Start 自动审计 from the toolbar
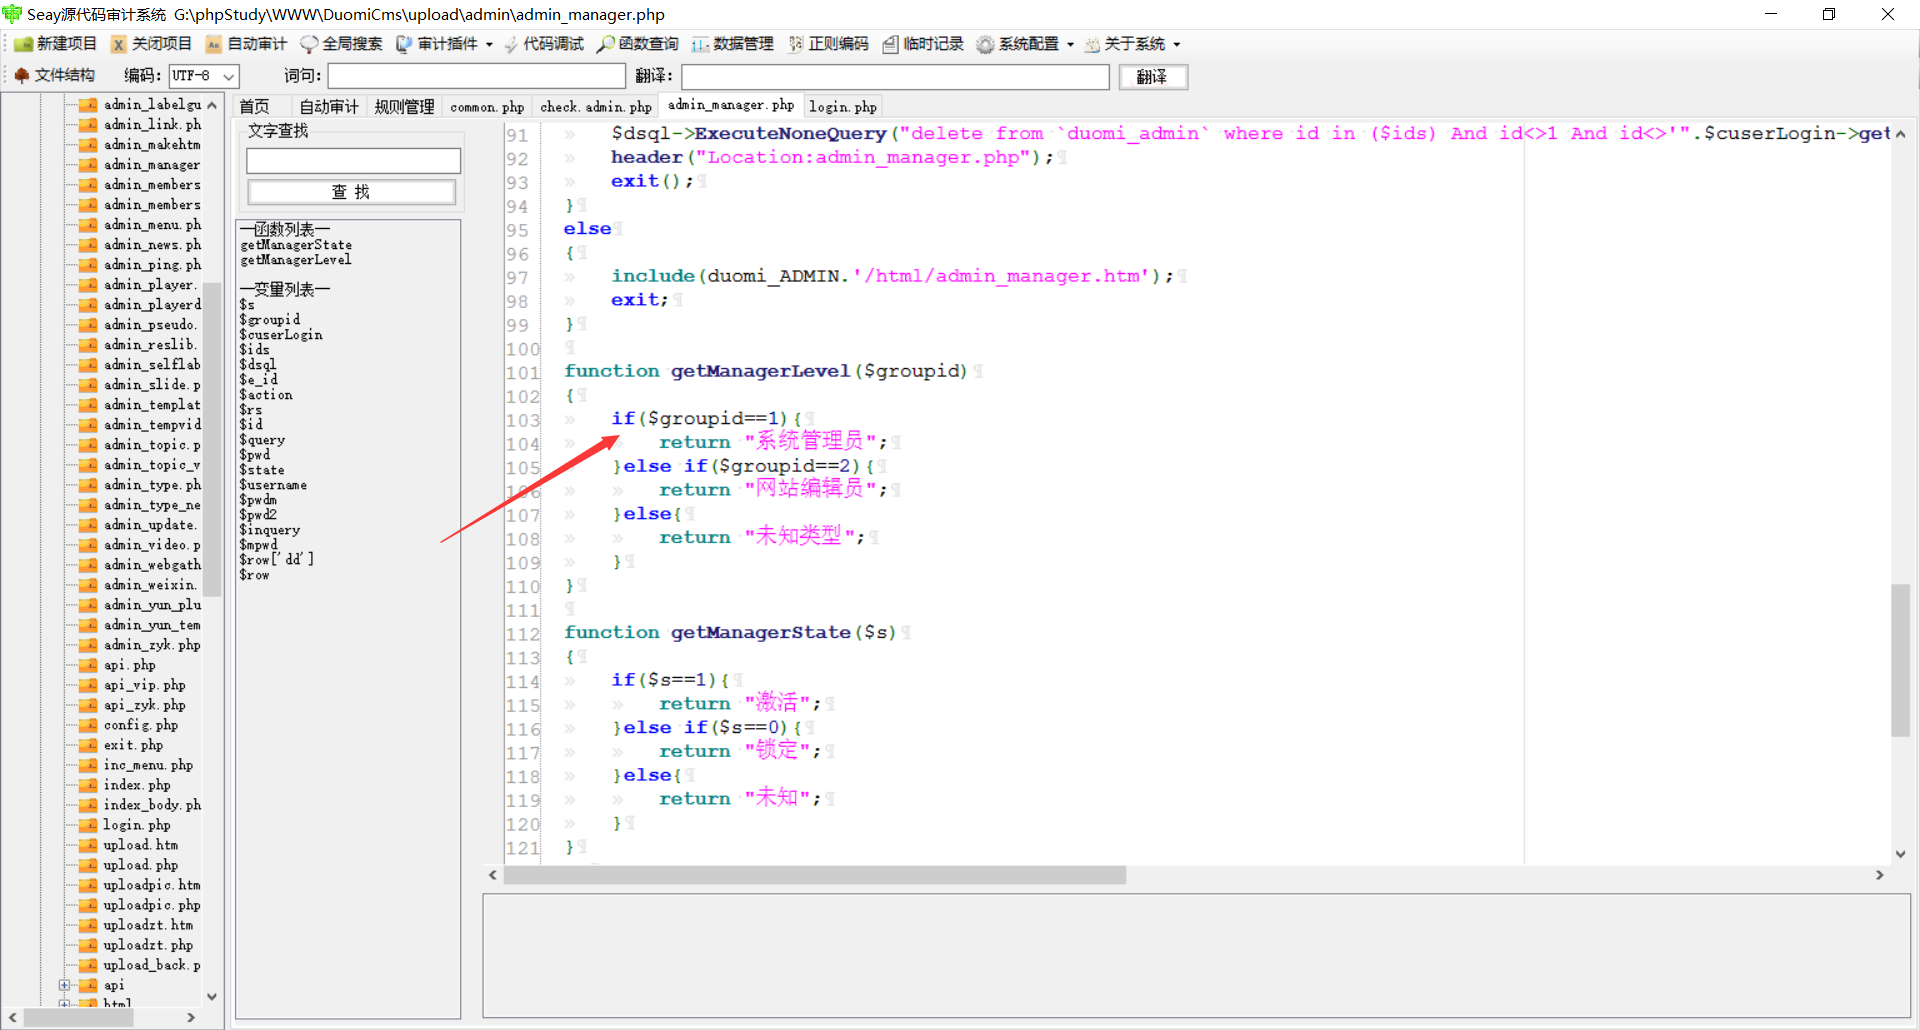Viewport: 1920px width, 1030px height. (246, 44)
